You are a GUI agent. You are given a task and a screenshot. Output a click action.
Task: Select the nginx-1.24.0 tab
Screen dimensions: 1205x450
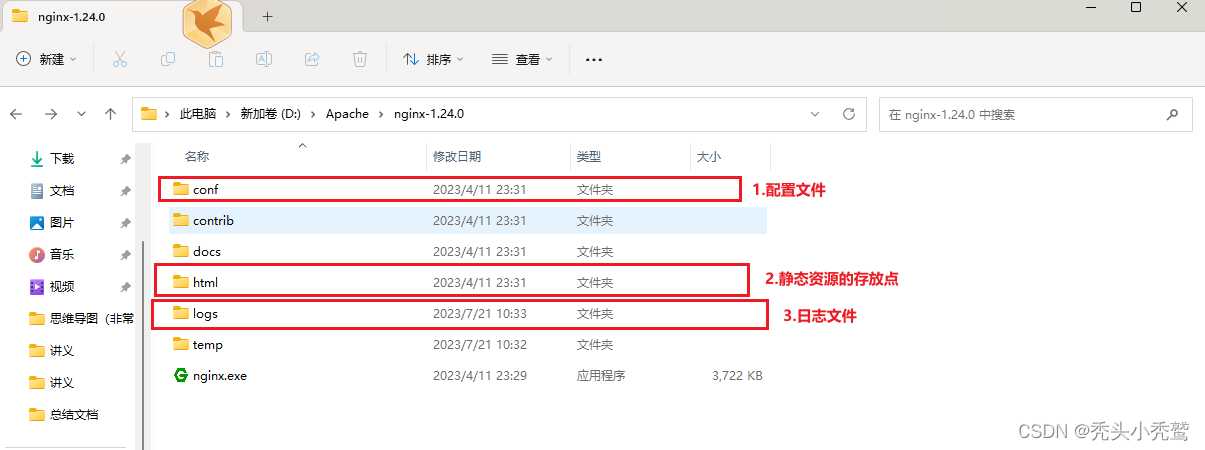pos(120,16)
